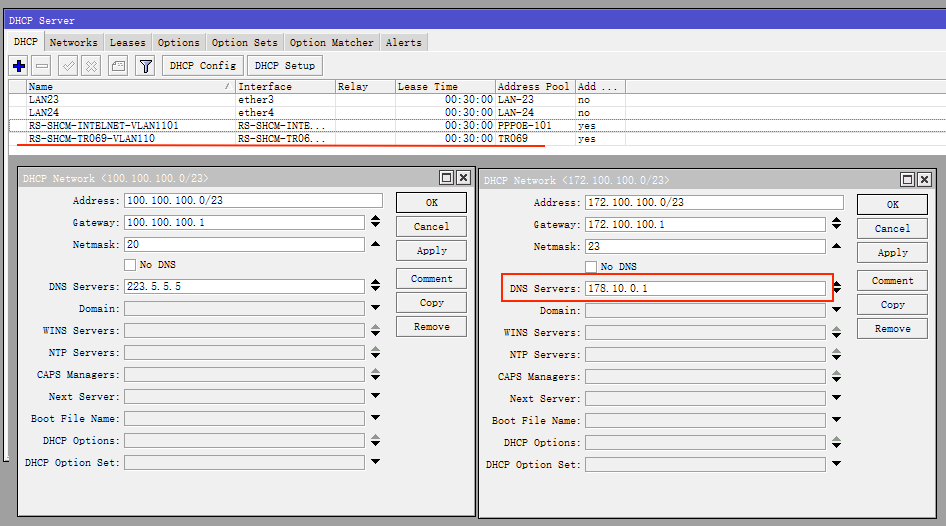Toggle No DNS in 100.100.100.0/23 window
This screenshot has width=946, height=526.
point(130,265)
